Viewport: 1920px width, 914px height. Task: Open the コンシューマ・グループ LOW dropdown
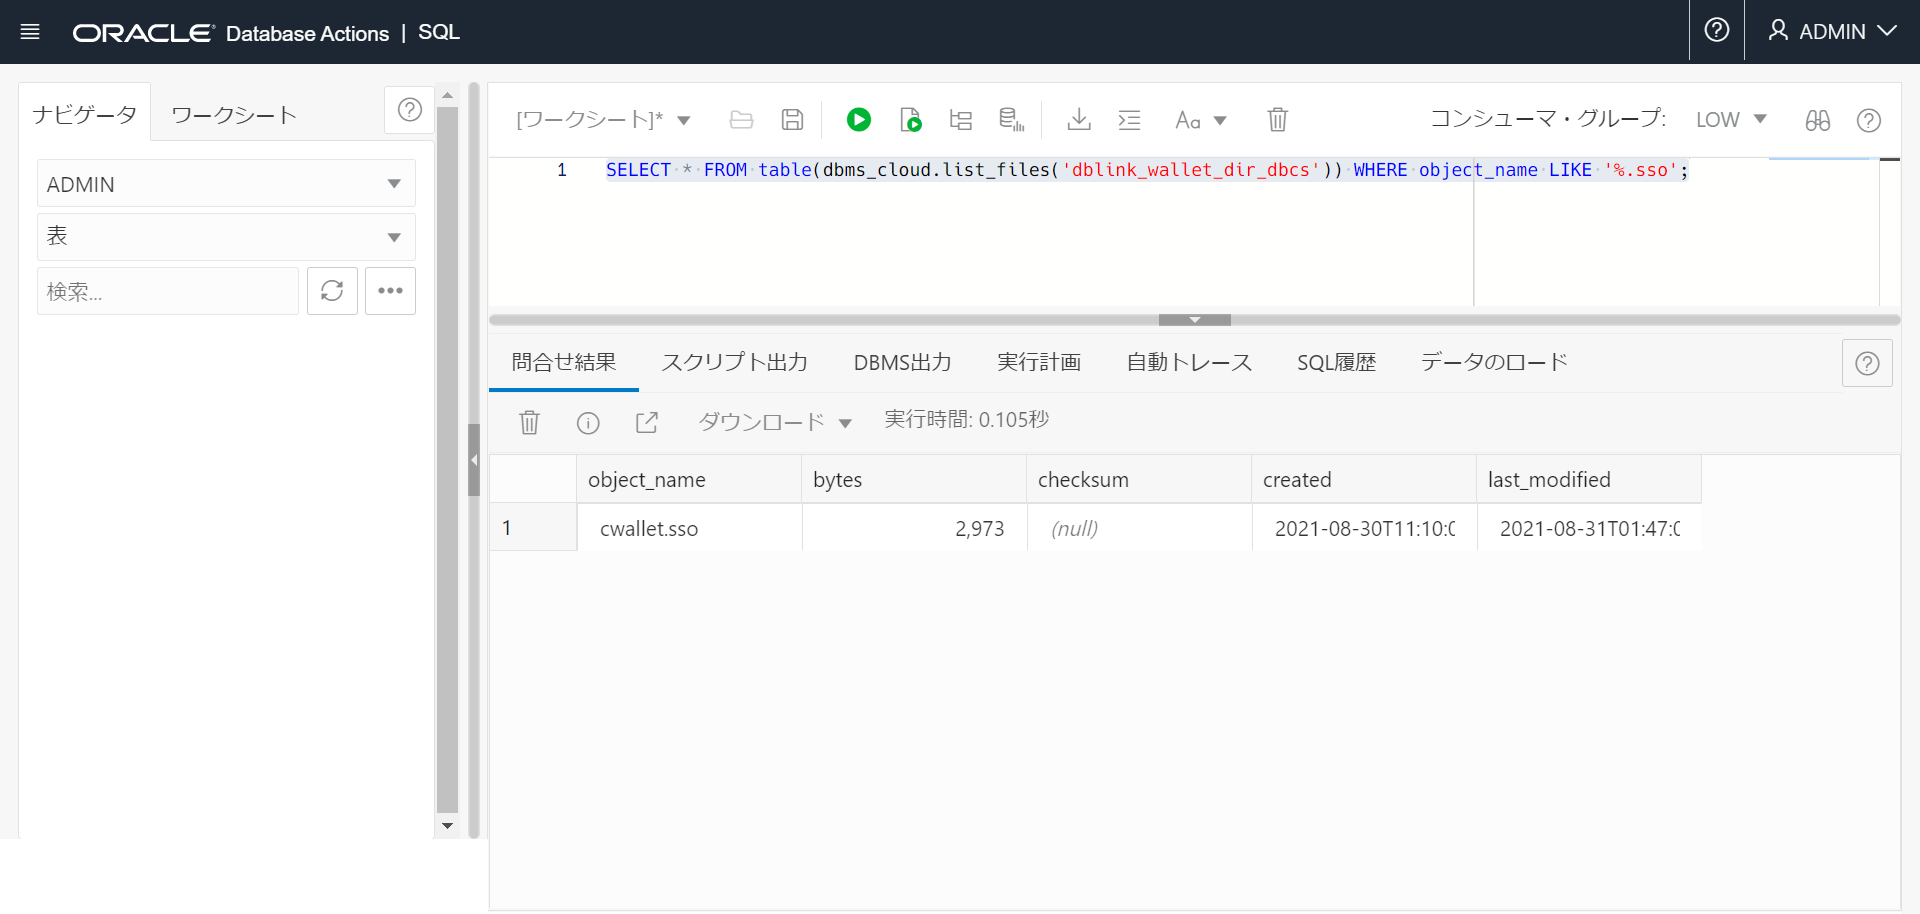(1731, 119)
